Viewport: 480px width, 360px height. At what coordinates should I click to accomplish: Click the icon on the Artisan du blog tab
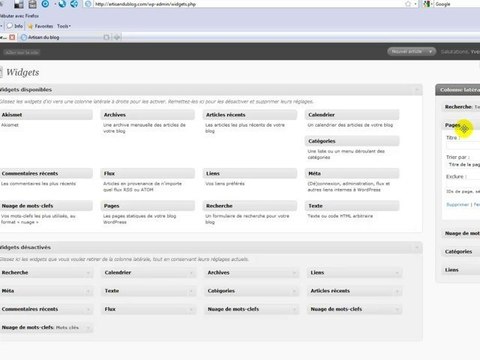tap(24, 37)
